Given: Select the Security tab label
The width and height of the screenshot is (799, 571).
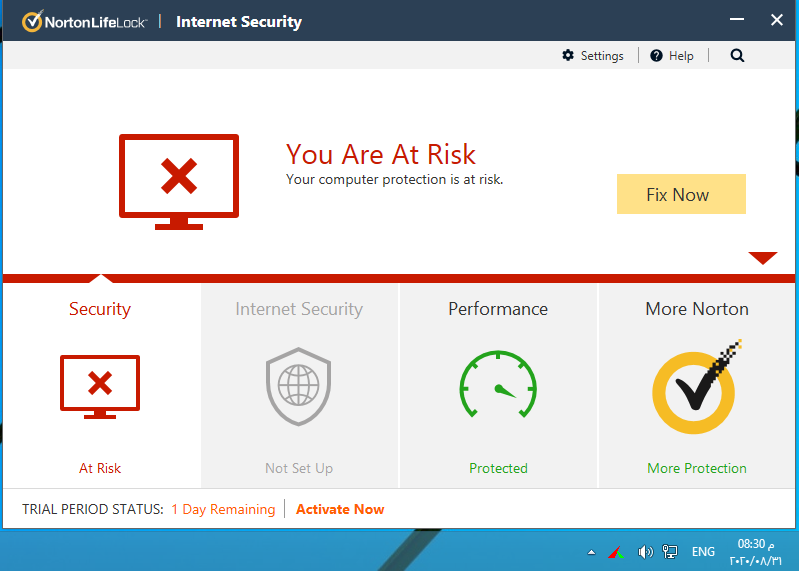Looking at the screenshot, I should click(x=100, y=309).
